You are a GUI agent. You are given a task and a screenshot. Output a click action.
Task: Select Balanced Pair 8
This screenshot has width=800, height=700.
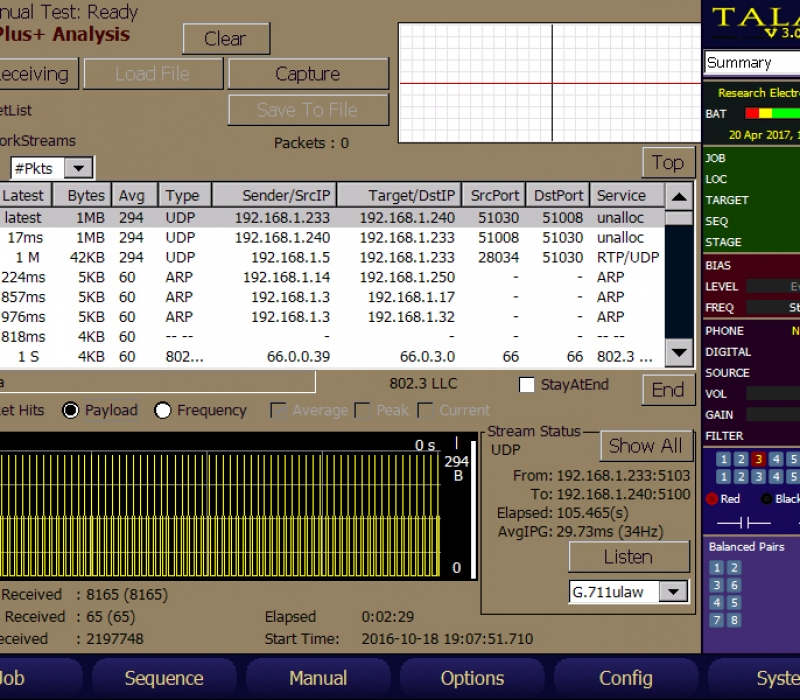pyautogui.click(x=734, y=621)
